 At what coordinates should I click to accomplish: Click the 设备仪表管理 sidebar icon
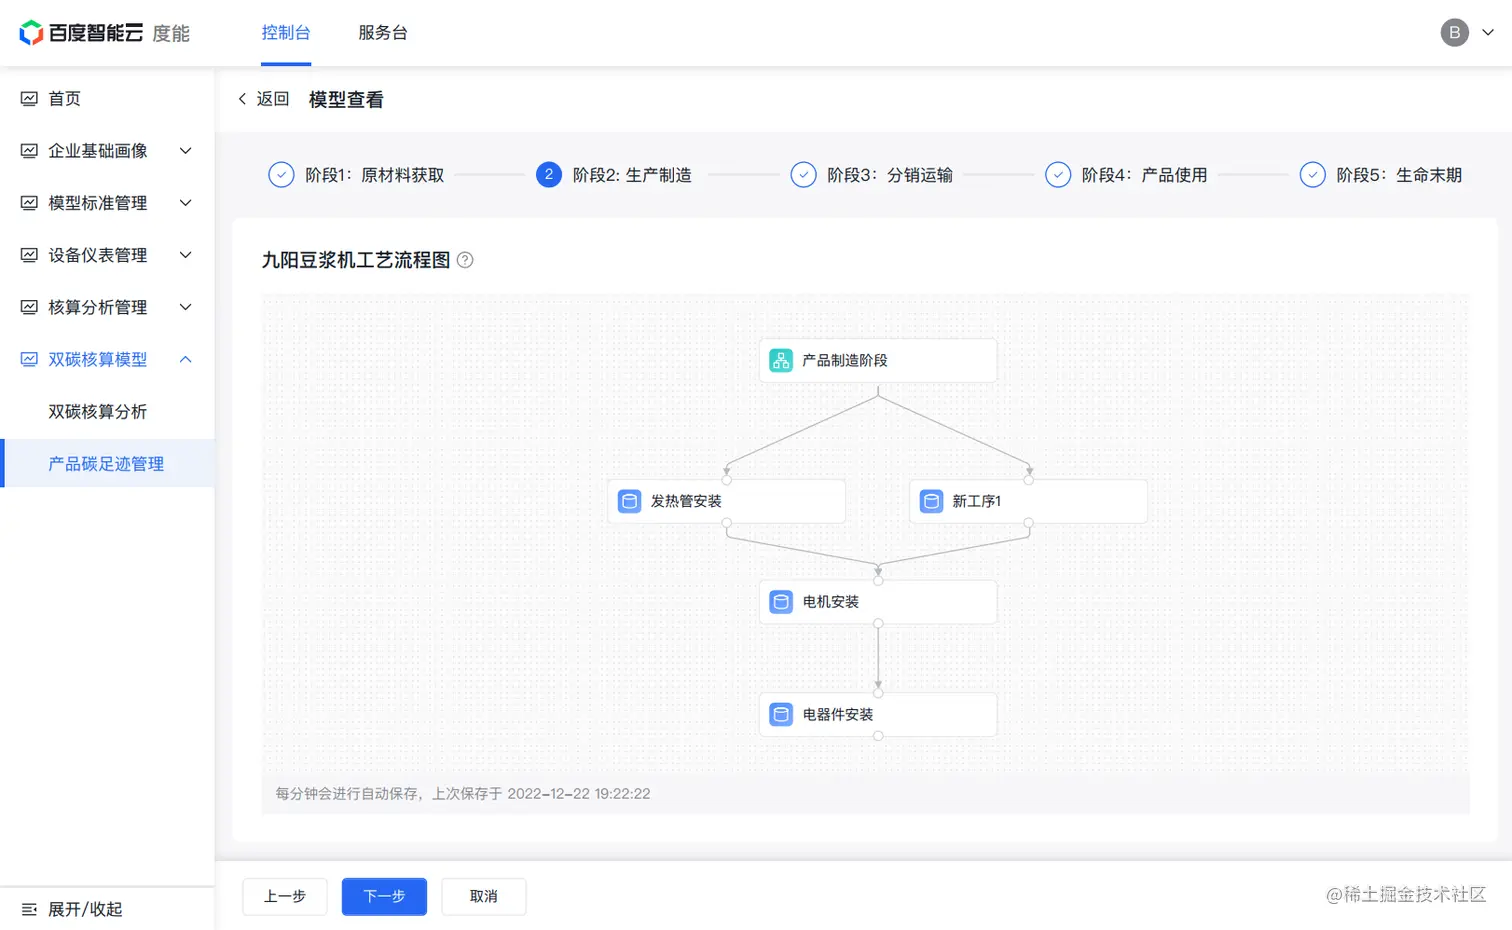29,255
